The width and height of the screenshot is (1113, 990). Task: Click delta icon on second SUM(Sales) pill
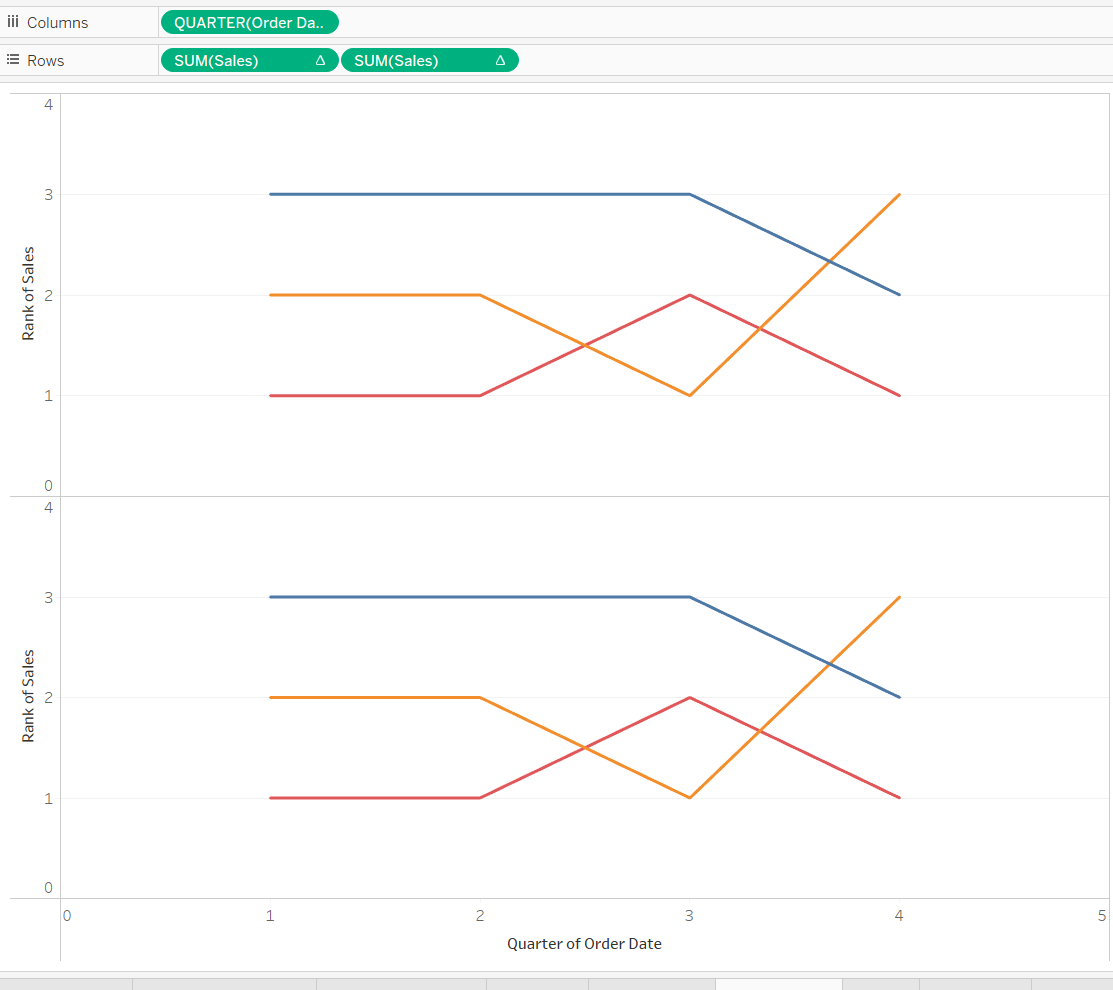pos(500,60)
